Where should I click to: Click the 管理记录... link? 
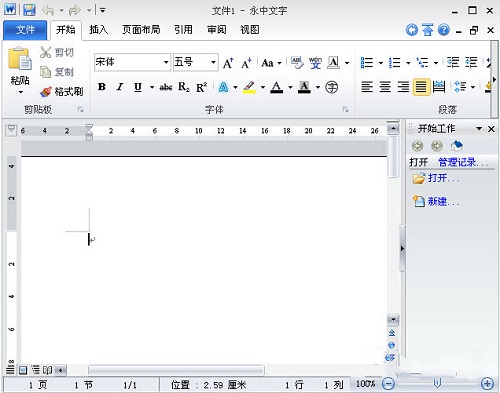click(463, 162)
